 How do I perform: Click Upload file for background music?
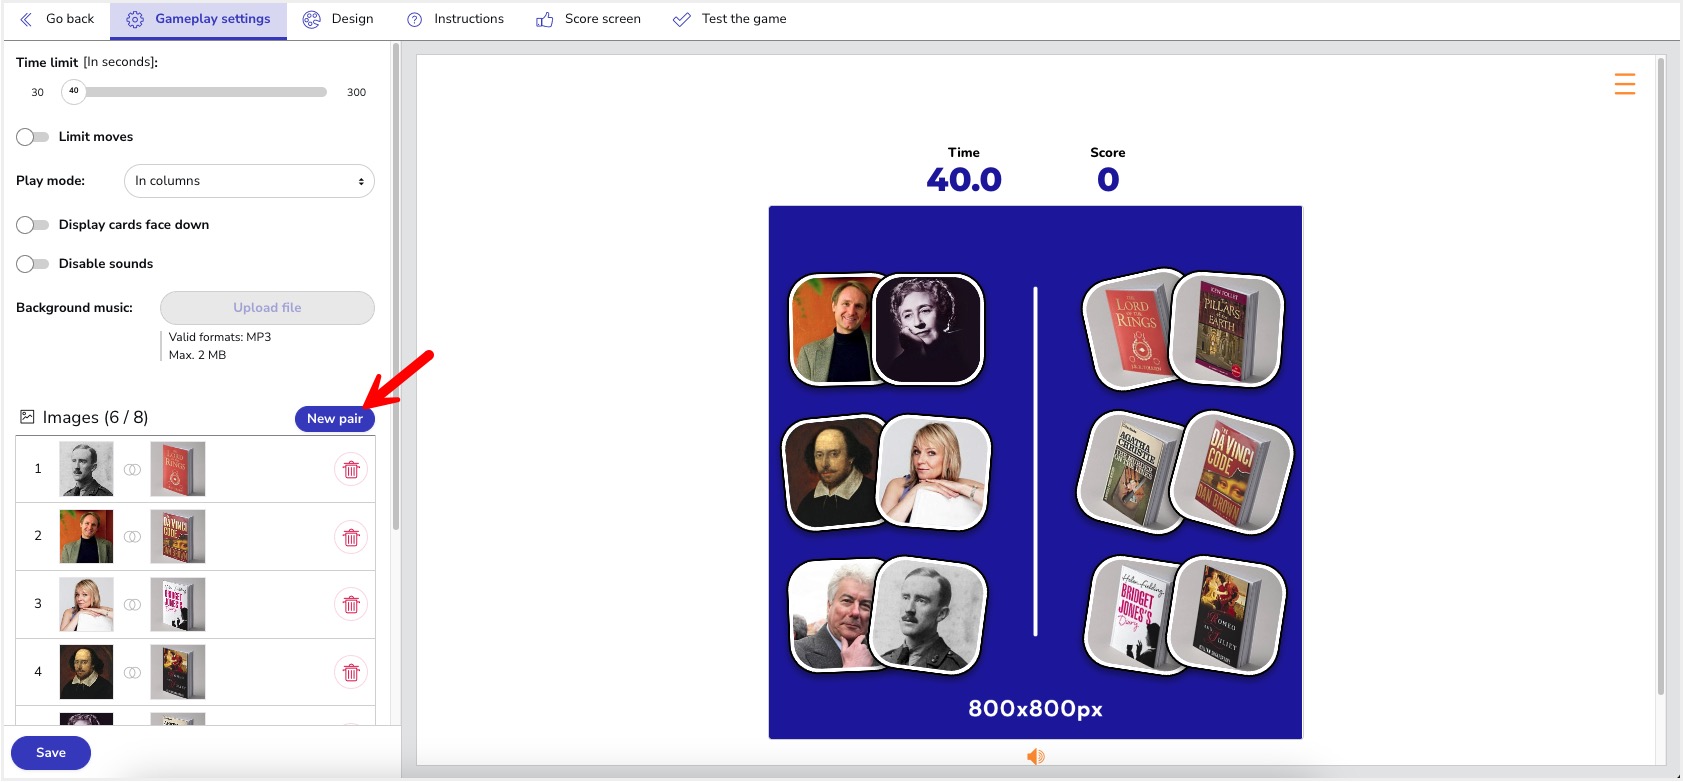267,308
